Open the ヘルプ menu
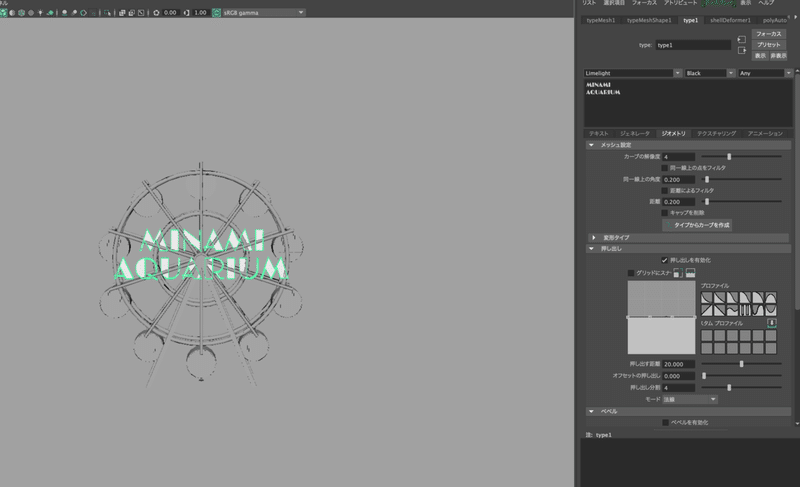 (766, 3)
